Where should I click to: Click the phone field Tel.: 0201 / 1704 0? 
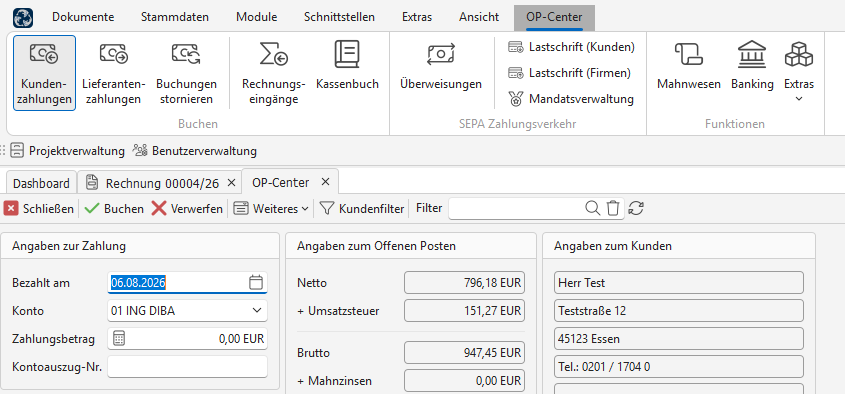tap(678, 367)
